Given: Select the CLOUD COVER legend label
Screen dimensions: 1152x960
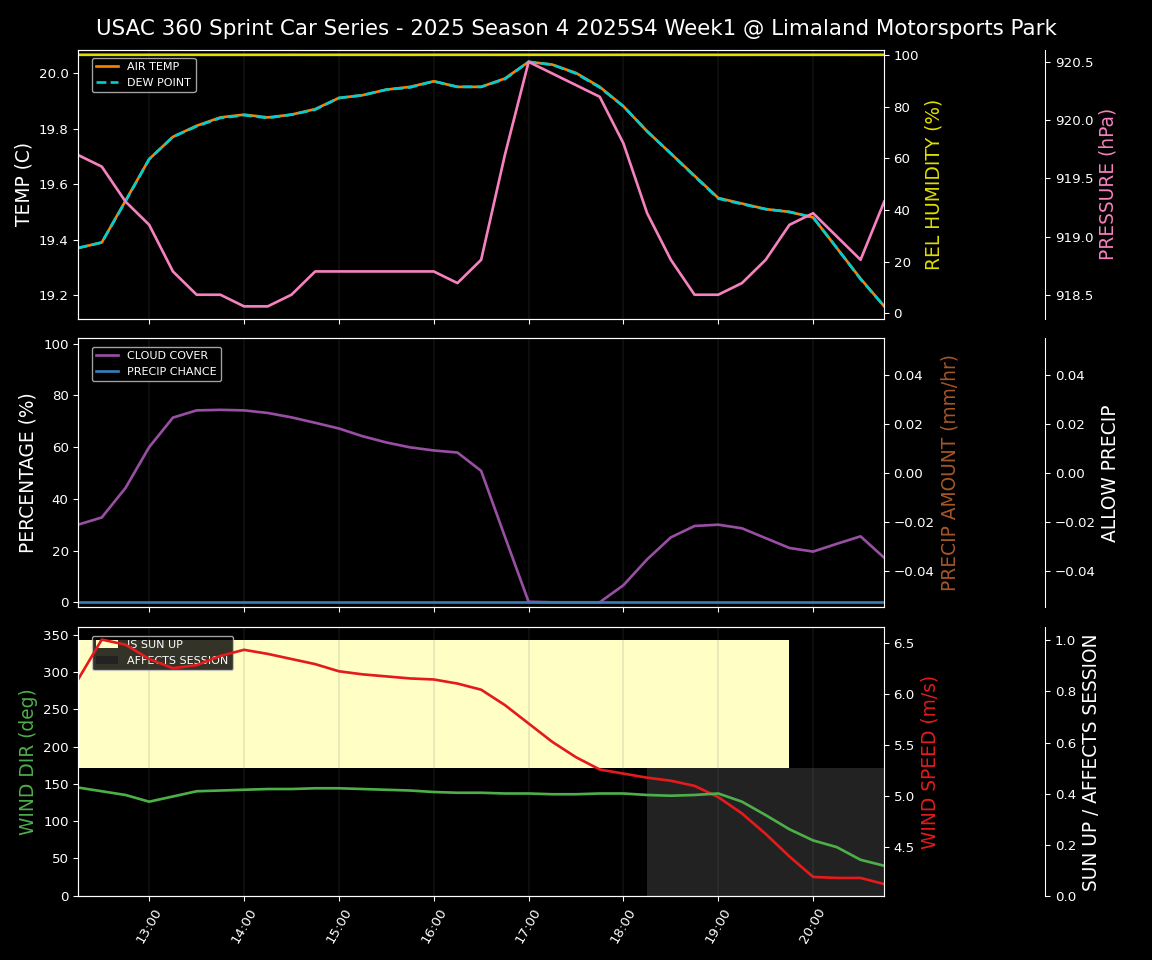Looking at the screenshot, I should coord(167,356).
